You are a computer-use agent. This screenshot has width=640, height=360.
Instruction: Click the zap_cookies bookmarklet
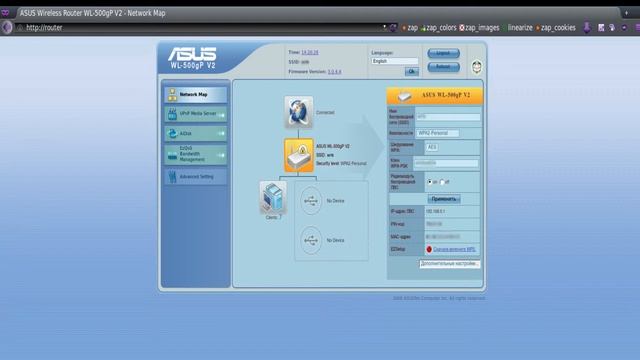coord(556,28)
